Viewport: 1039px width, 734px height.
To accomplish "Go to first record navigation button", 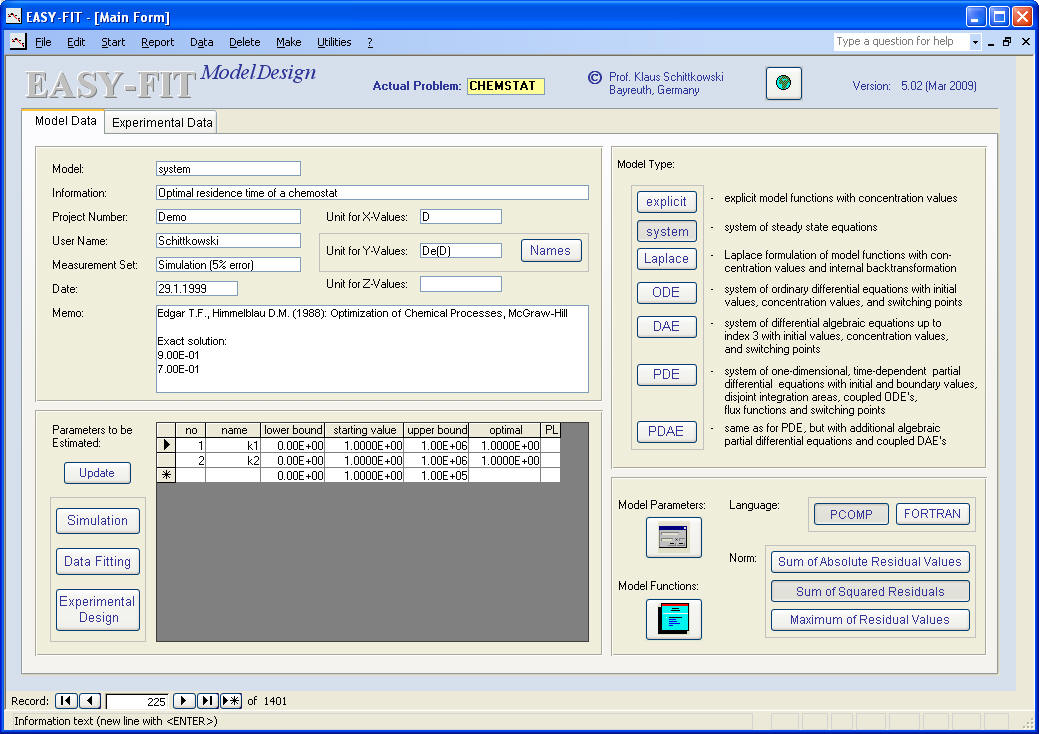I will [x=65, y=701].
